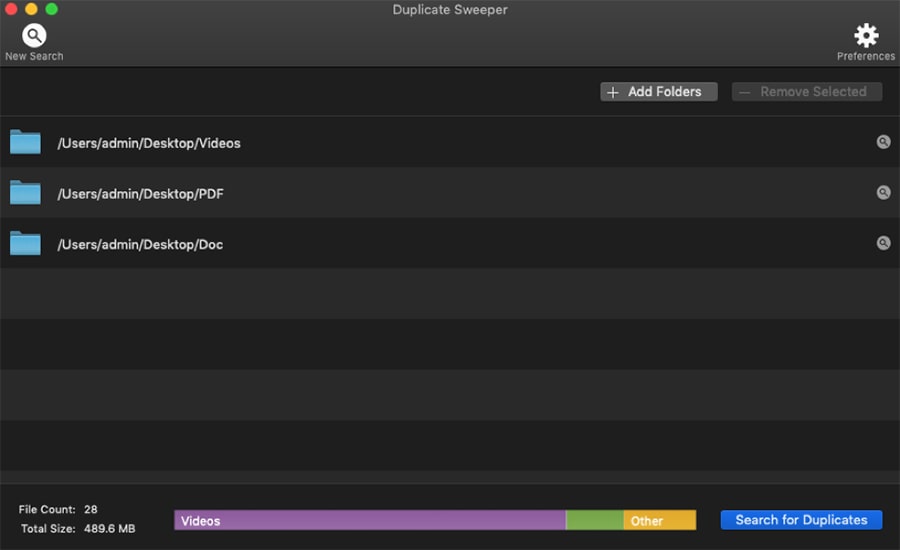
Task: Reveal the Videos folder with its magnifier icon
Action: coord(883,142)
